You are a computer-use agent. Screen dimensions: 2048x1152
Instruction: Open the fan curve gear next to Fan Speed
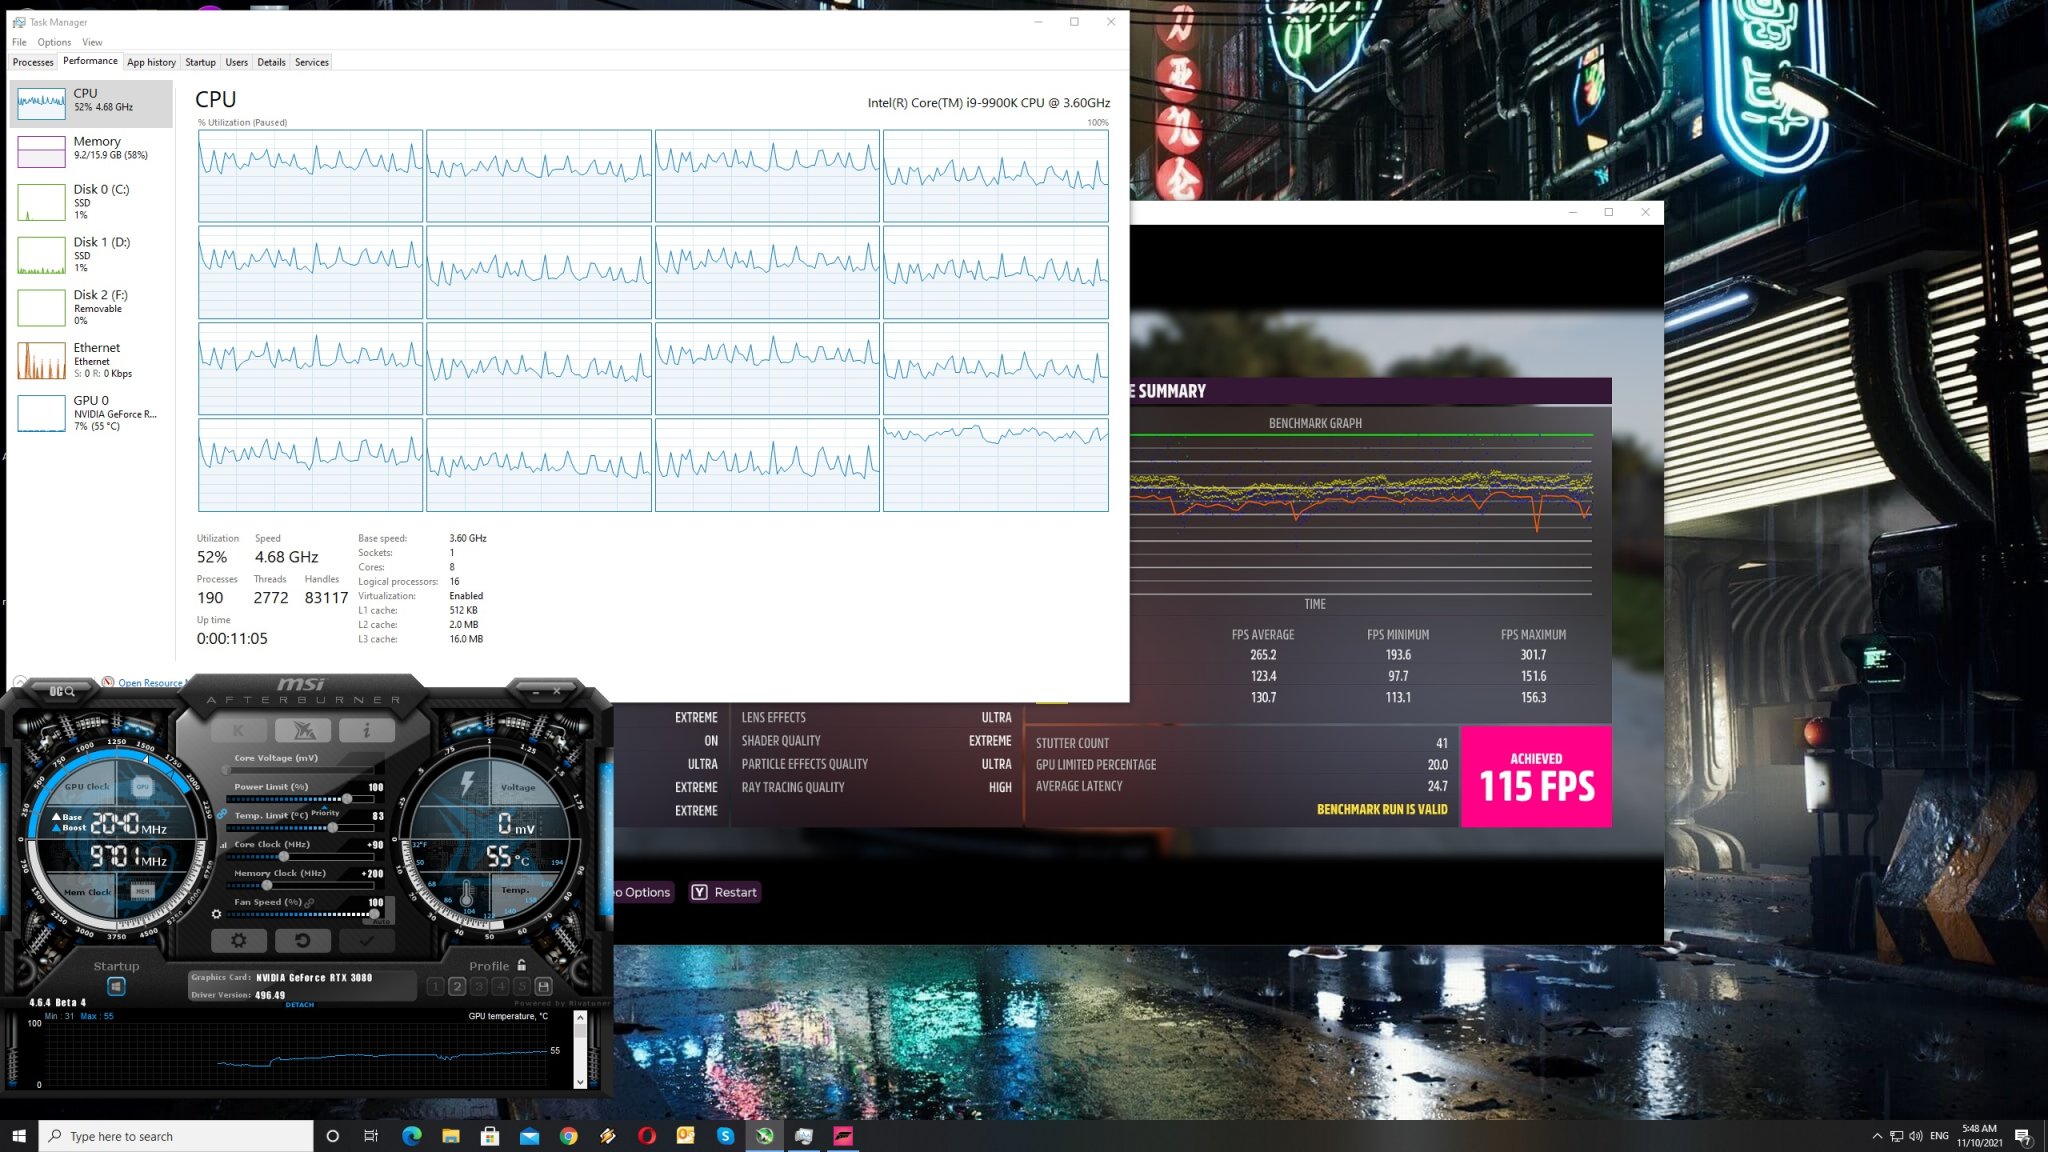[217, 914]
